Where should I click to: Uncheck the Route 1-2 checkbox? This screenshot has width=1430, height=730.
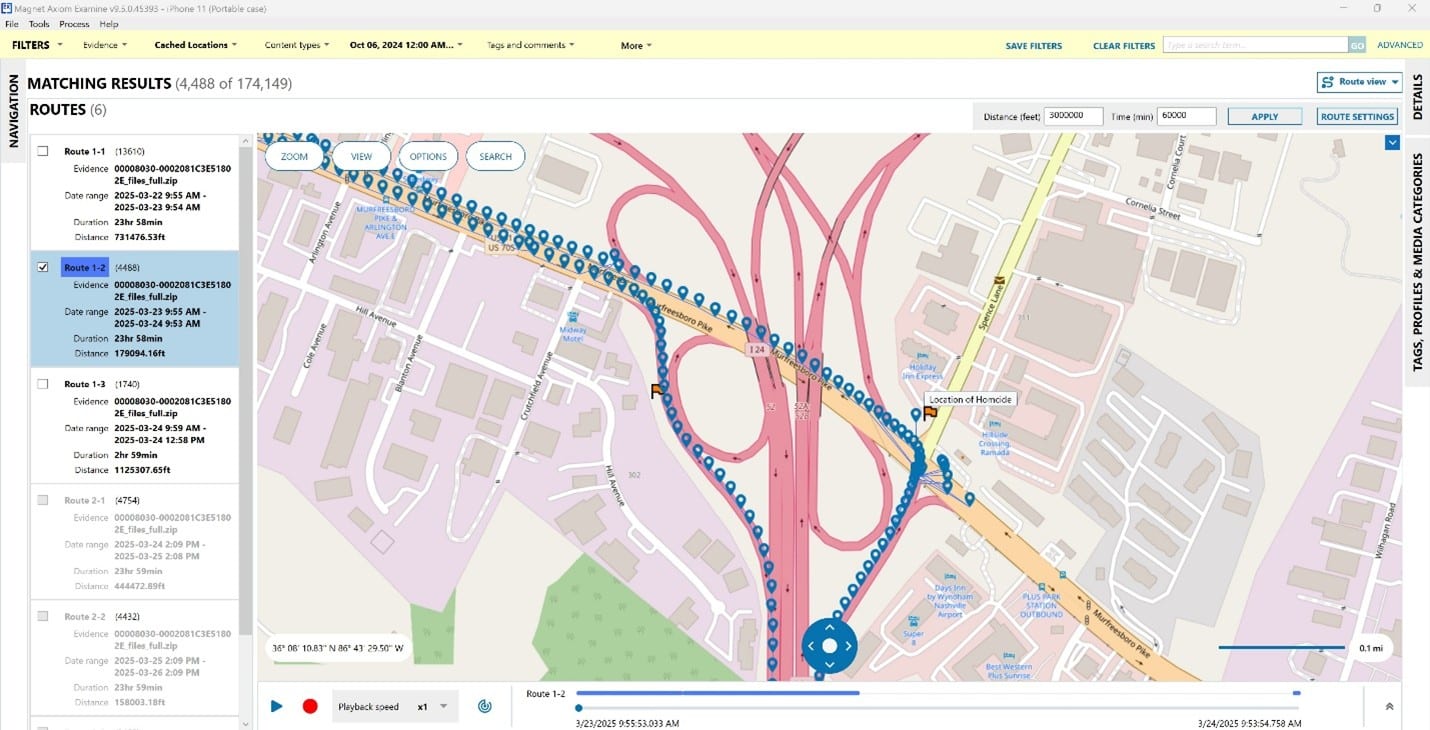tap(43, 267)
